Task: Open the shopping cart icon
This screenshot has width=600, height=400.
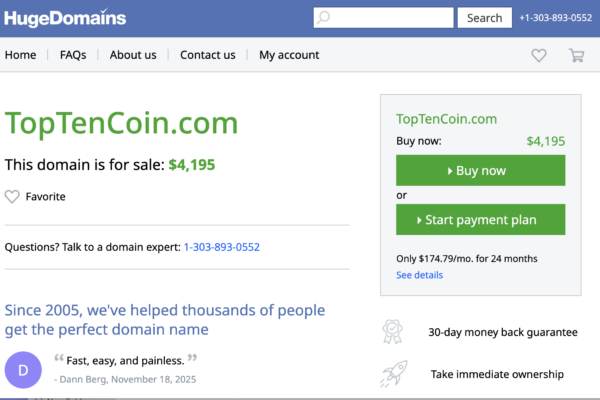Action: (576, 56)
